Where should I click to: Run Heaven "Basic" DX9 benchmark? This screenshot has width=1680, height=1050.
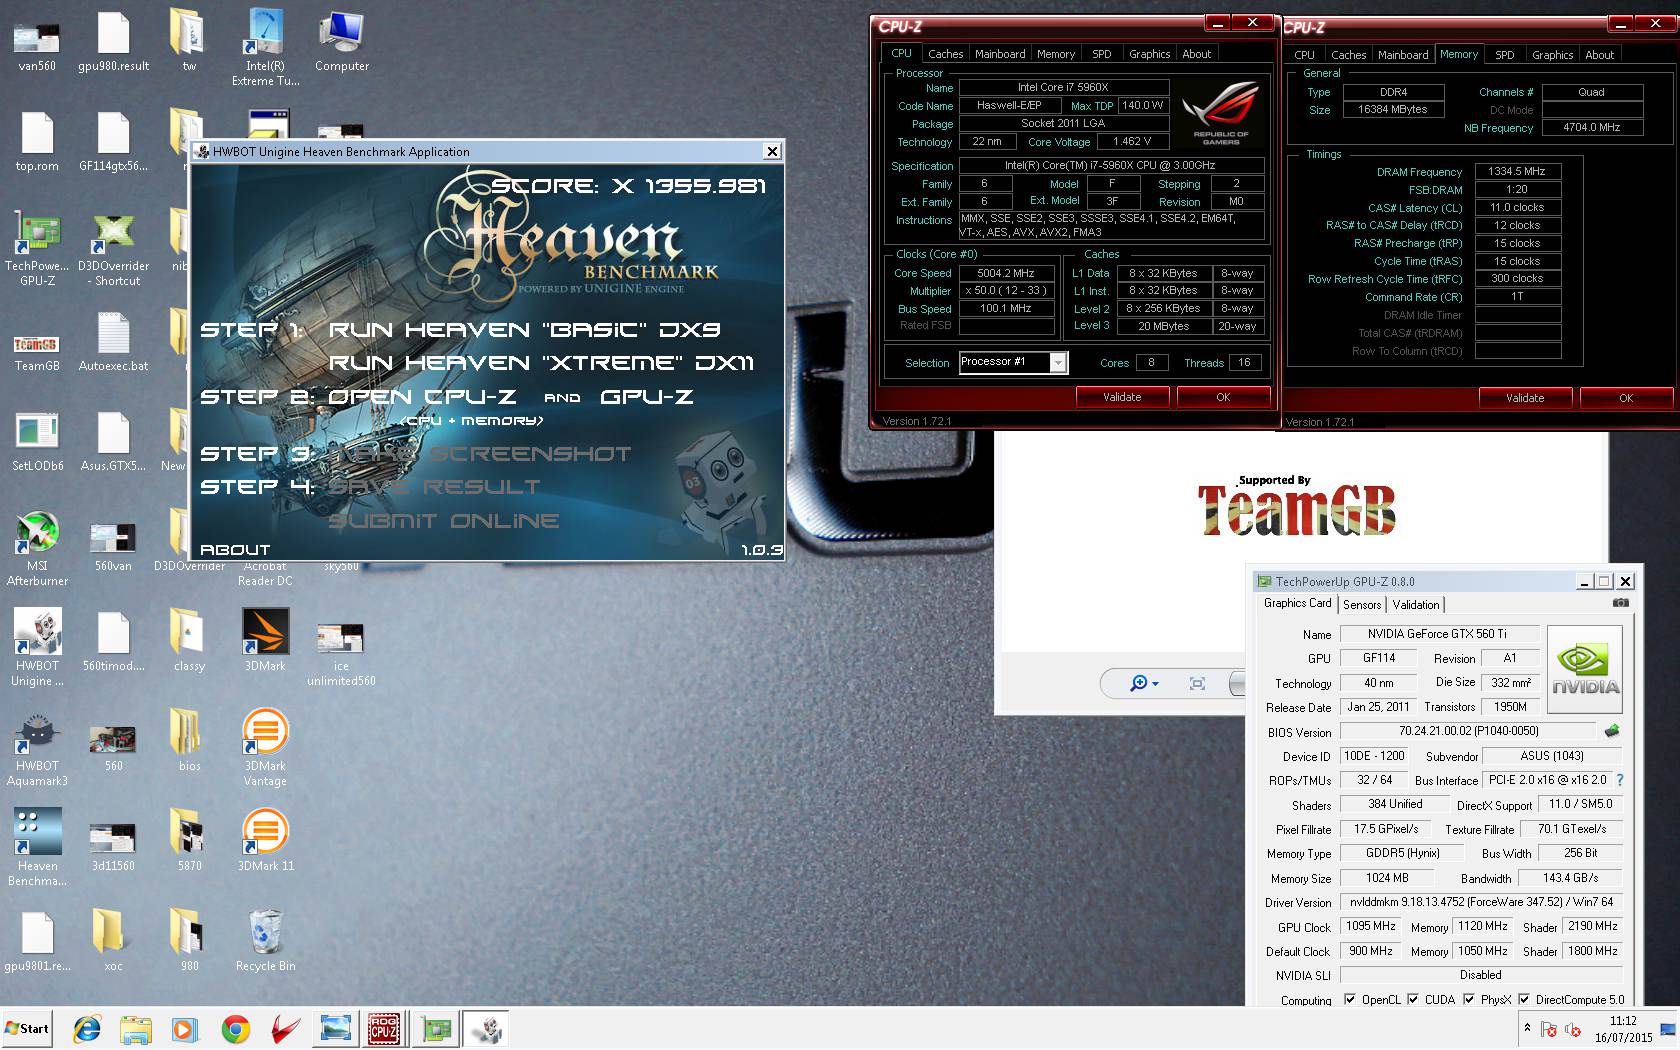(524, 330)
